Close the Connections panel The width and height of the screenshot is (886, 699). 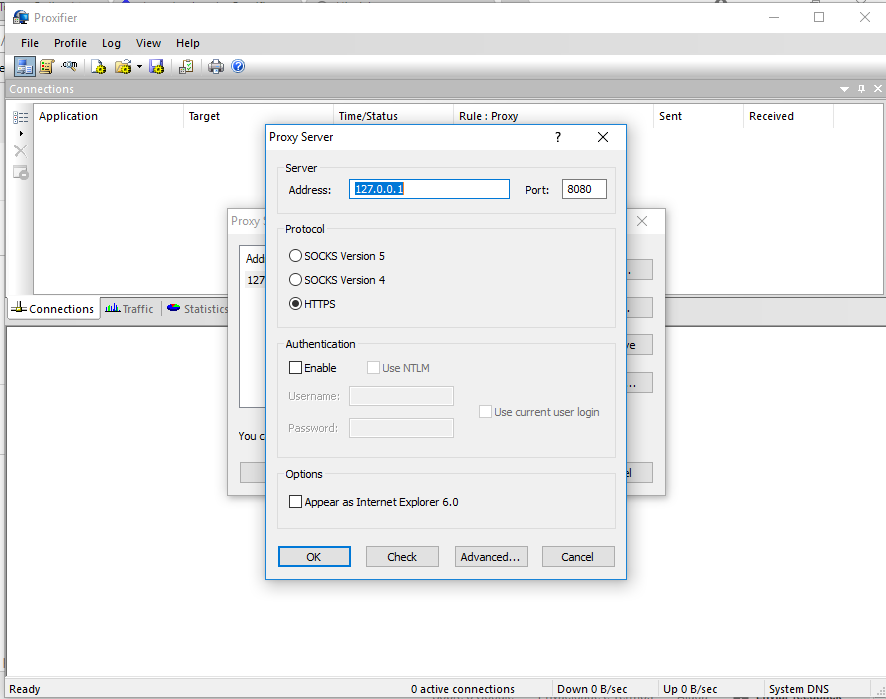(878, 89)
